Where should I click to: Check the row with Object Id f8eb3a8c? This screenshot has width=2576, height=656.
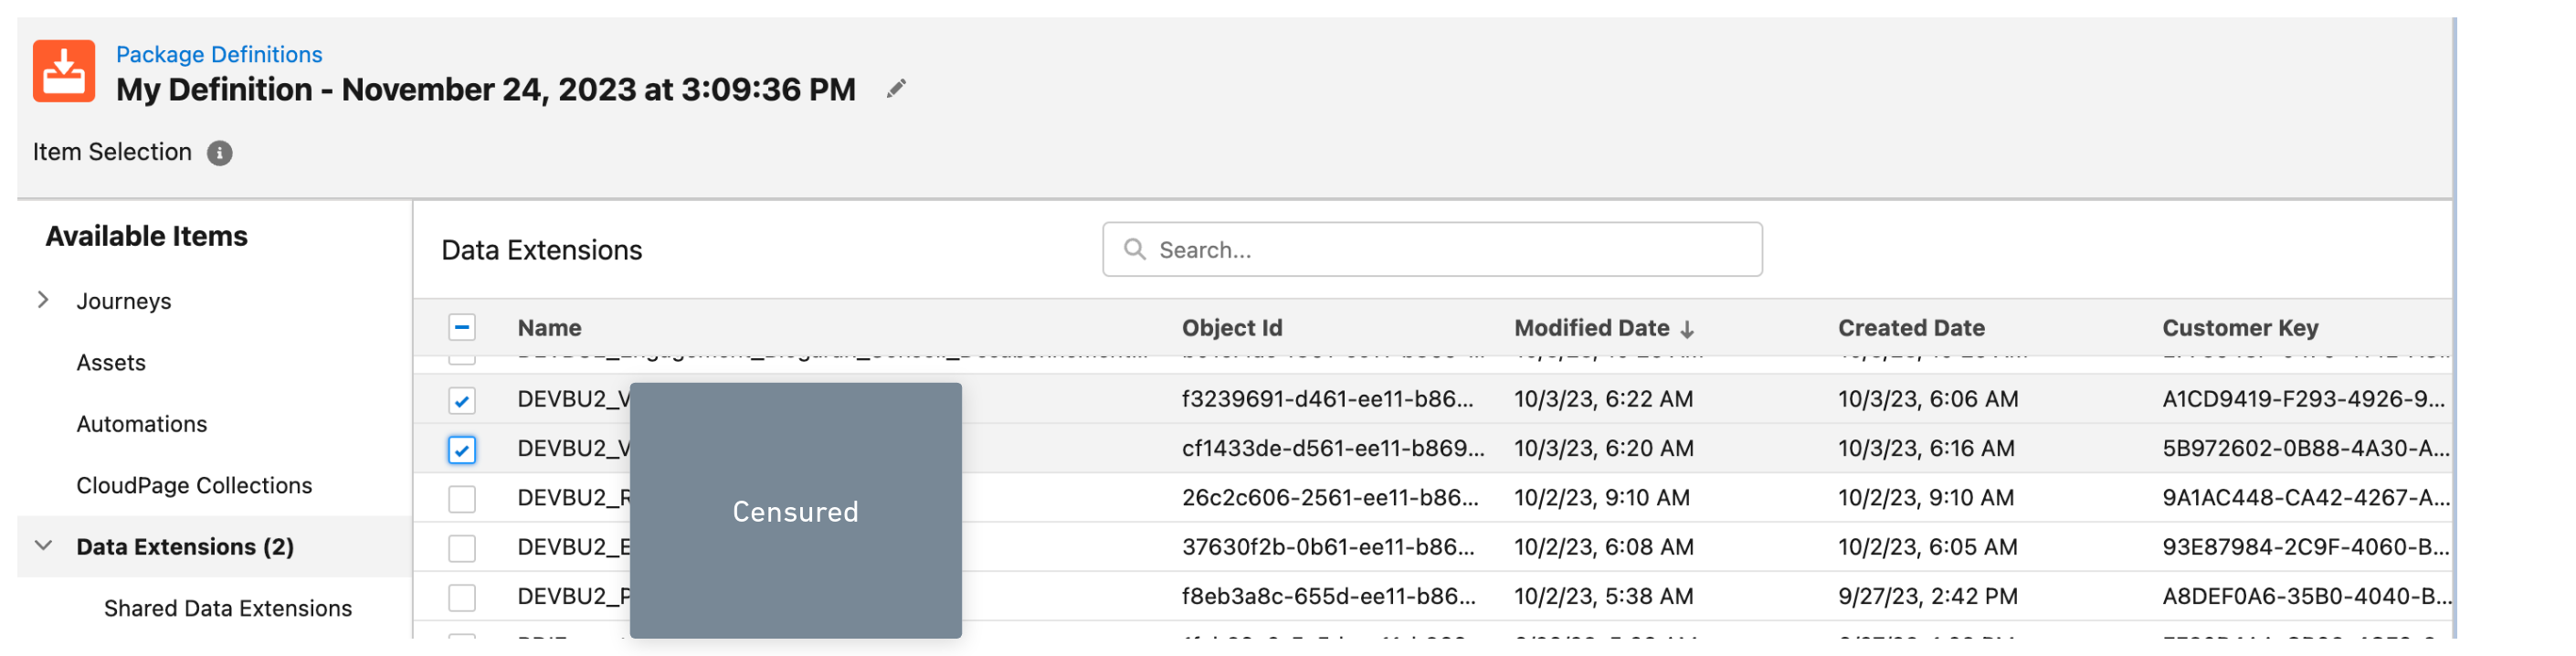pyautogui.click(x=462, y=597)
